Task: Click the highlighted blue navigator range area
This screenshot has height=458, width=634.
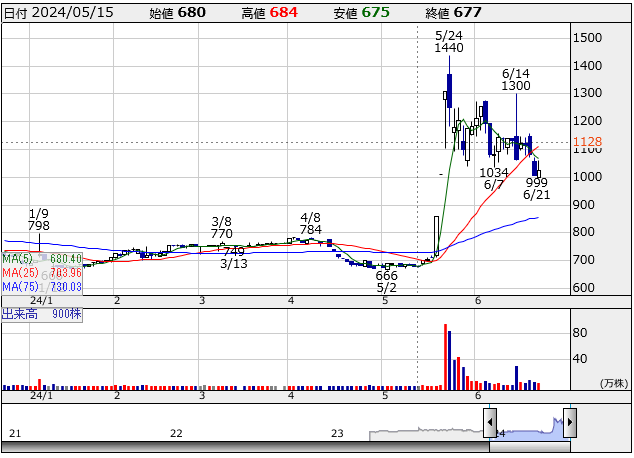Action: (x=529, y=424)
